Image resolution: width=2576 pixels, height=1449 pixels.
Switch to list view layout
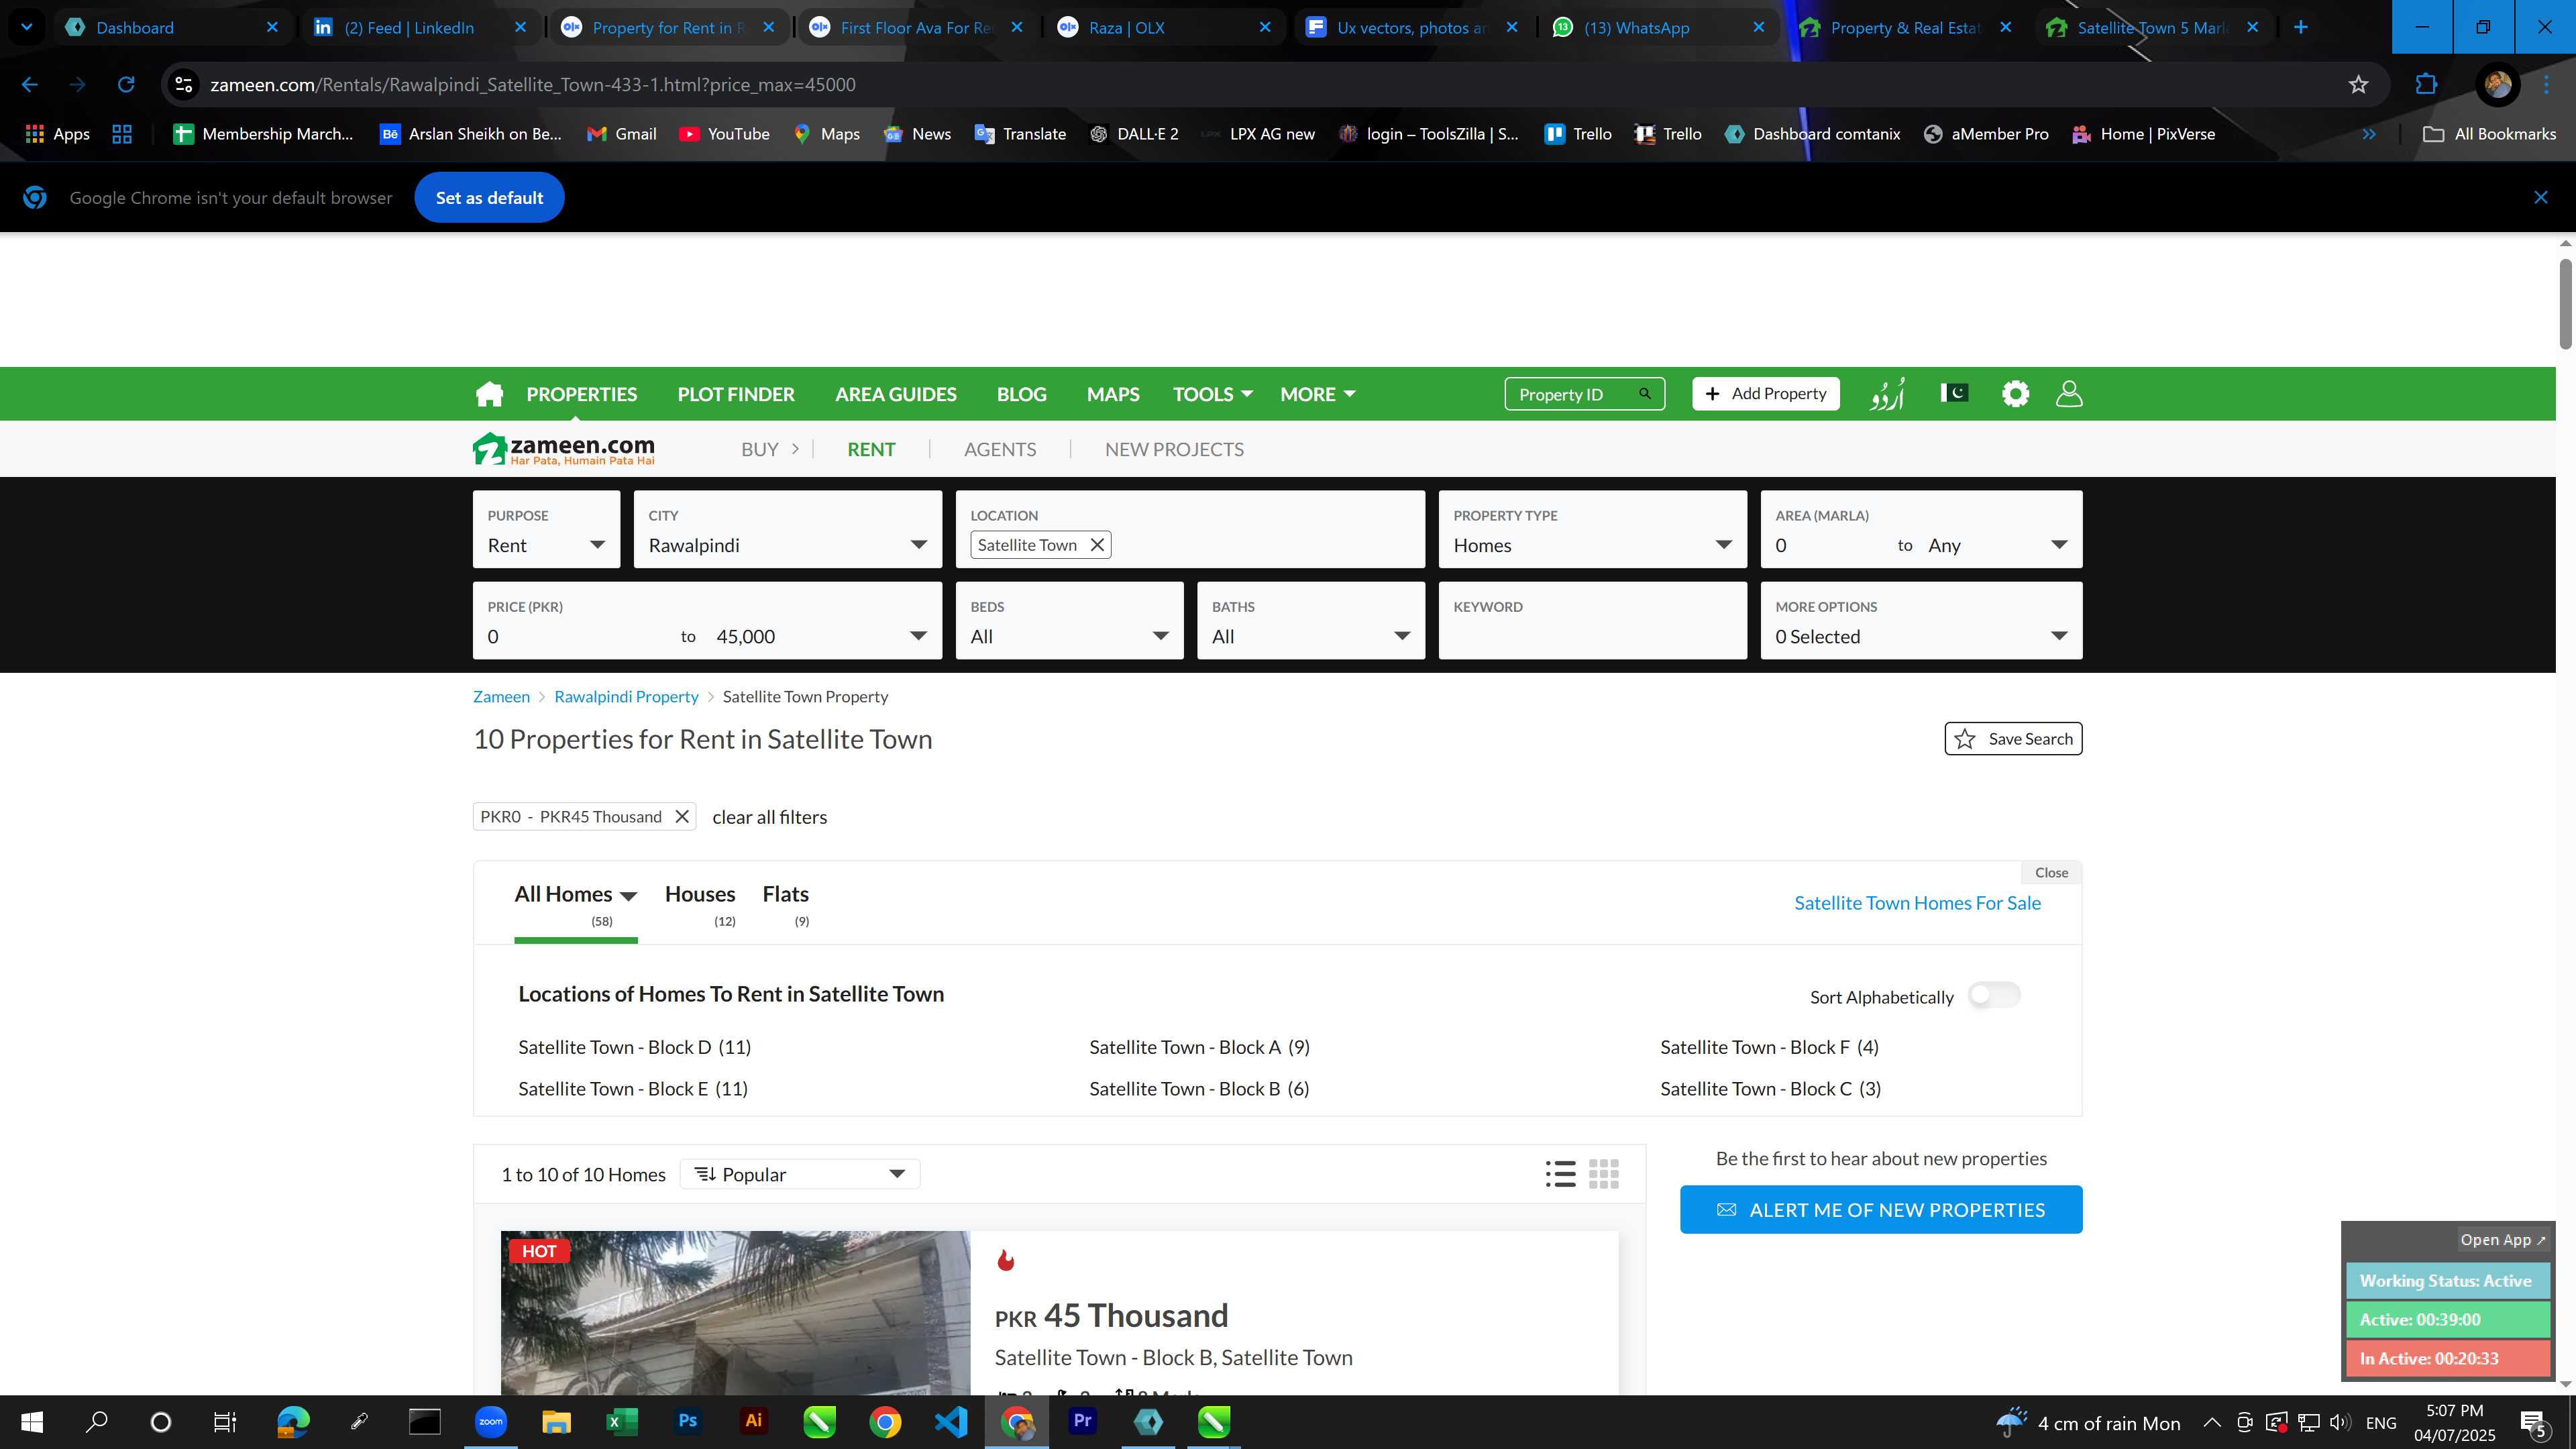coord(1560,1174)
